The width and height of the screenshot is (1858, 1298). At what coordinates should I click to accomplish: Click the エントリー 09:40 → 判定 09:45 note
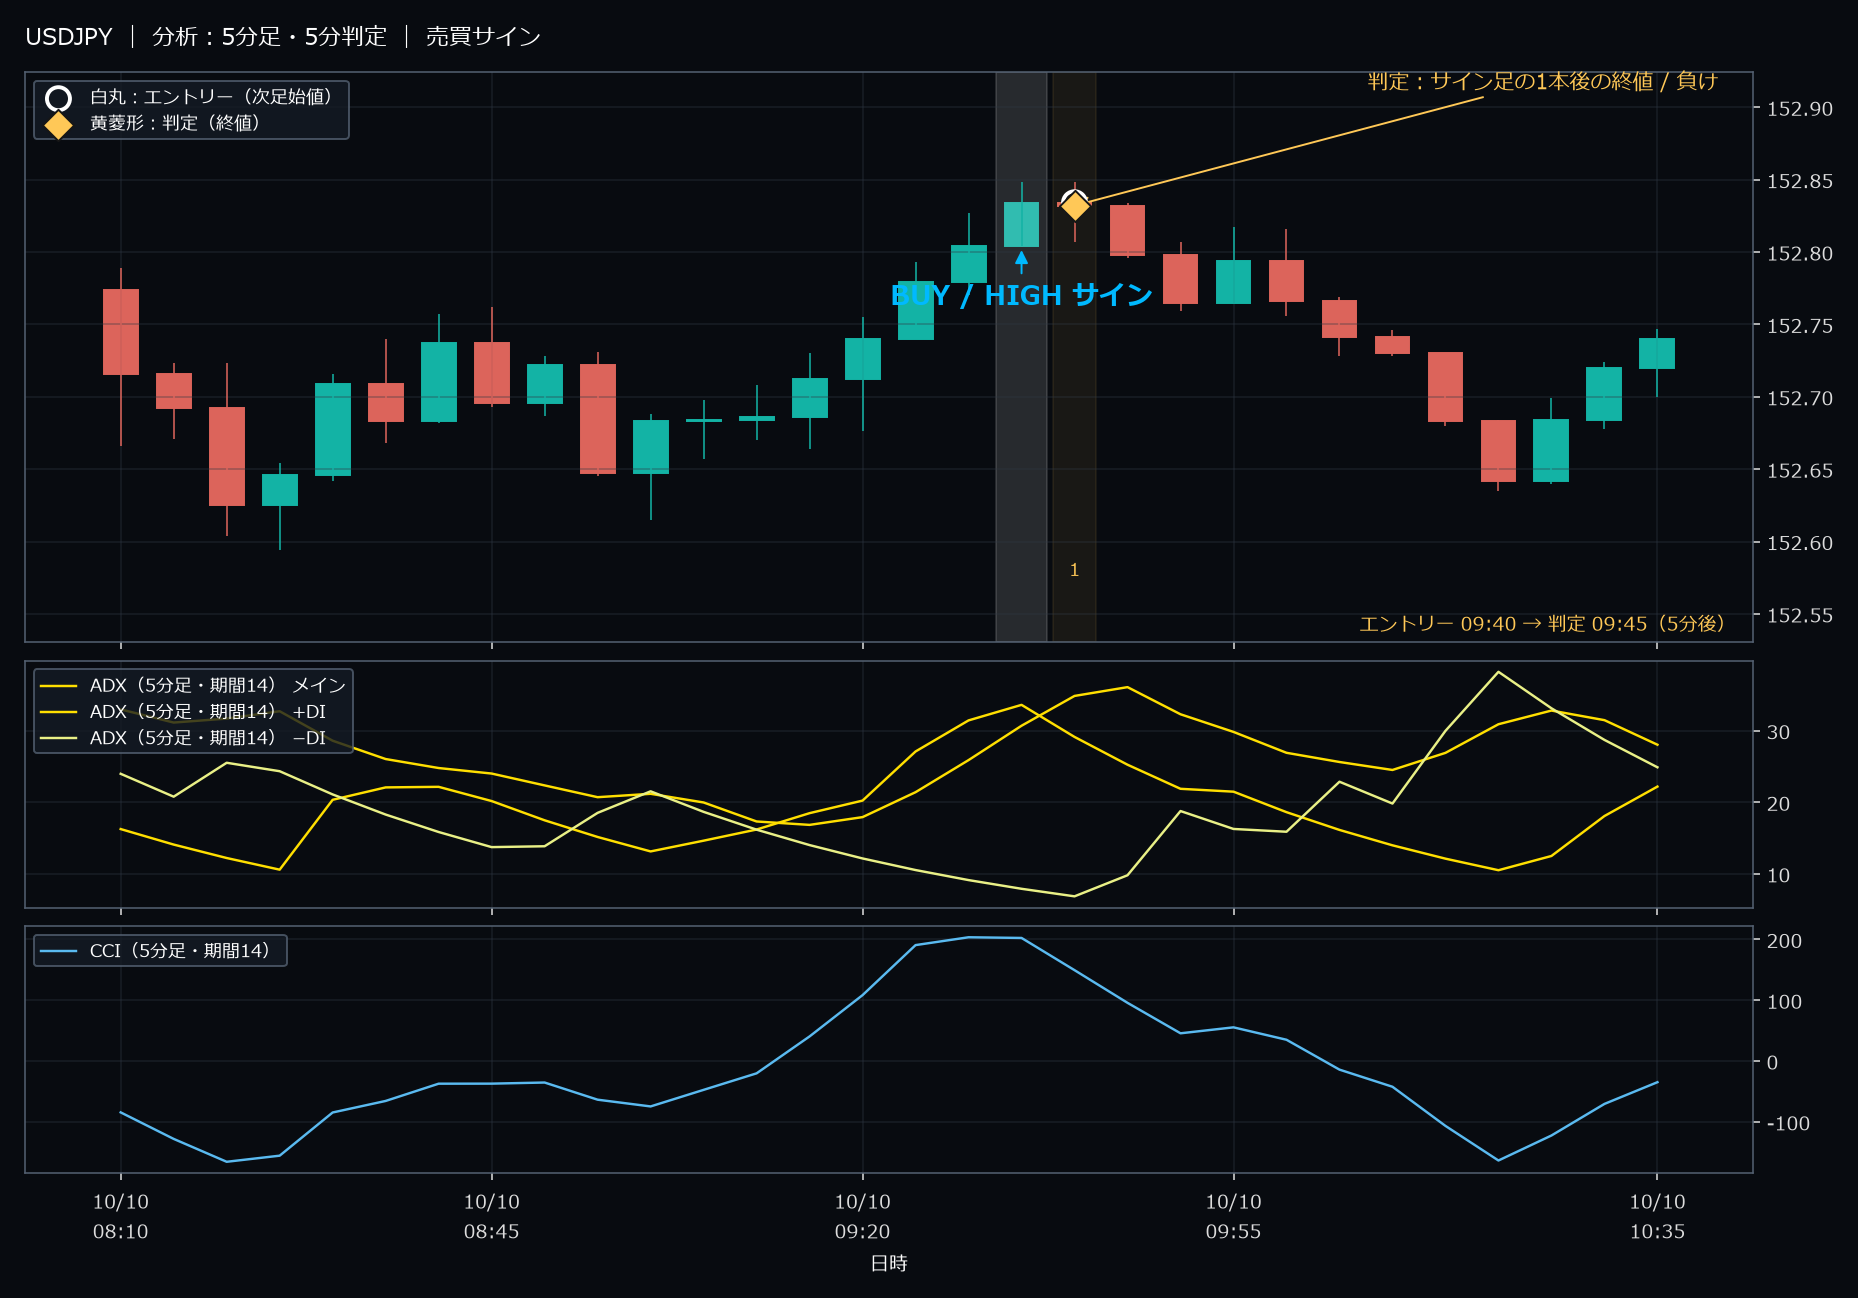pyautogui.click(x=1542, y=624)
